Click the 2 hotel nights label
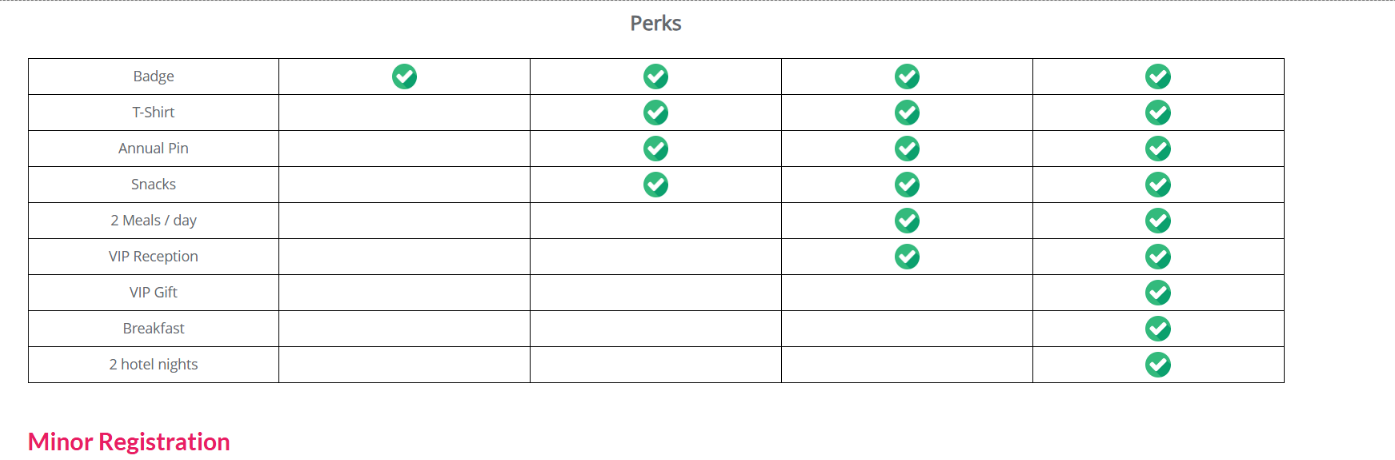The height and width of the screenshot is (460, 1395). point(153,364)
